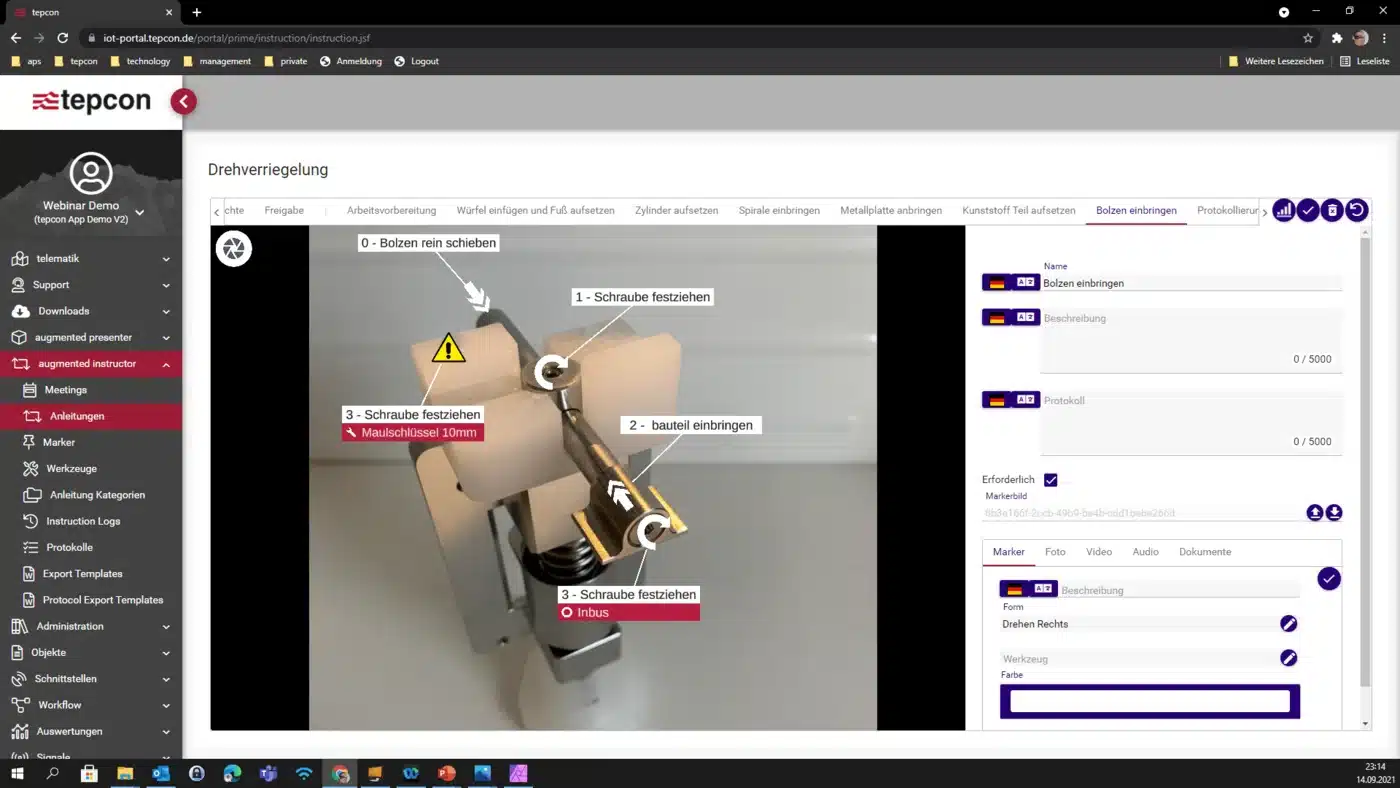
Task: Go to Werkzeuge in the sidebar
Action: (71, 469)
